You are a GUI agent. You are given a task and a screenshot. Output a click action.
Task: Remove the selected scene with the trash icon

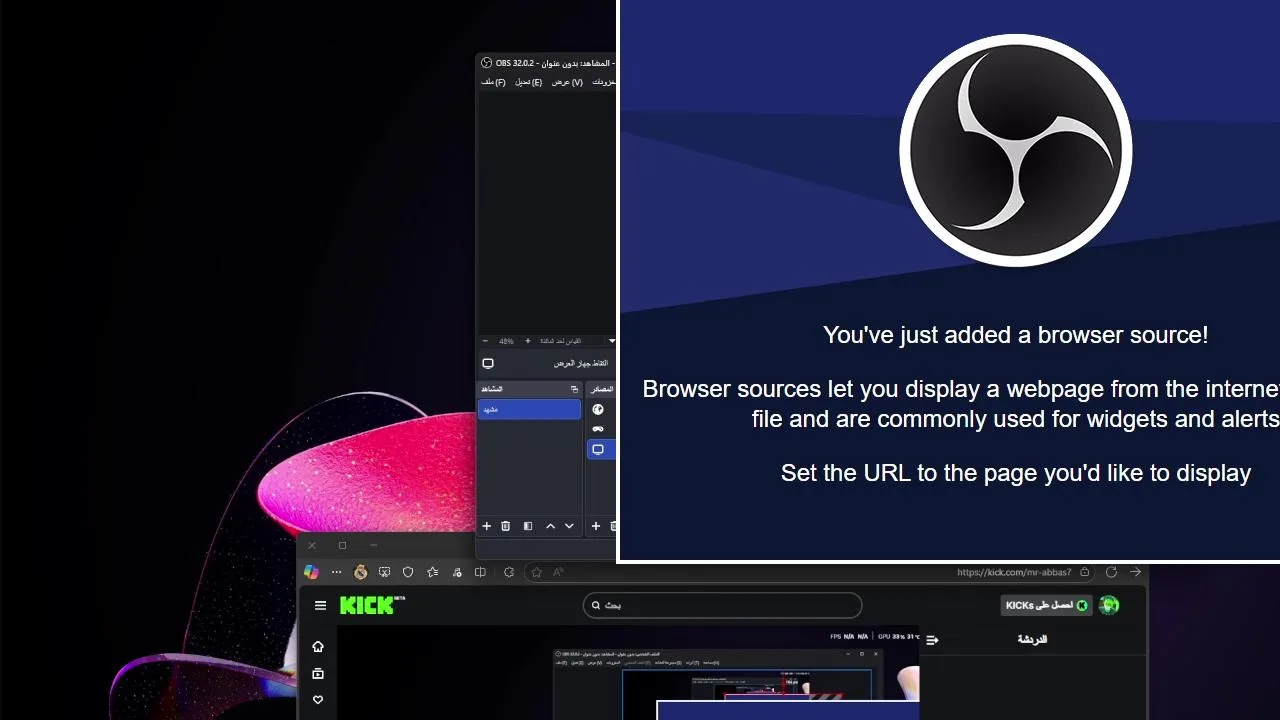(x=506, y=526)
